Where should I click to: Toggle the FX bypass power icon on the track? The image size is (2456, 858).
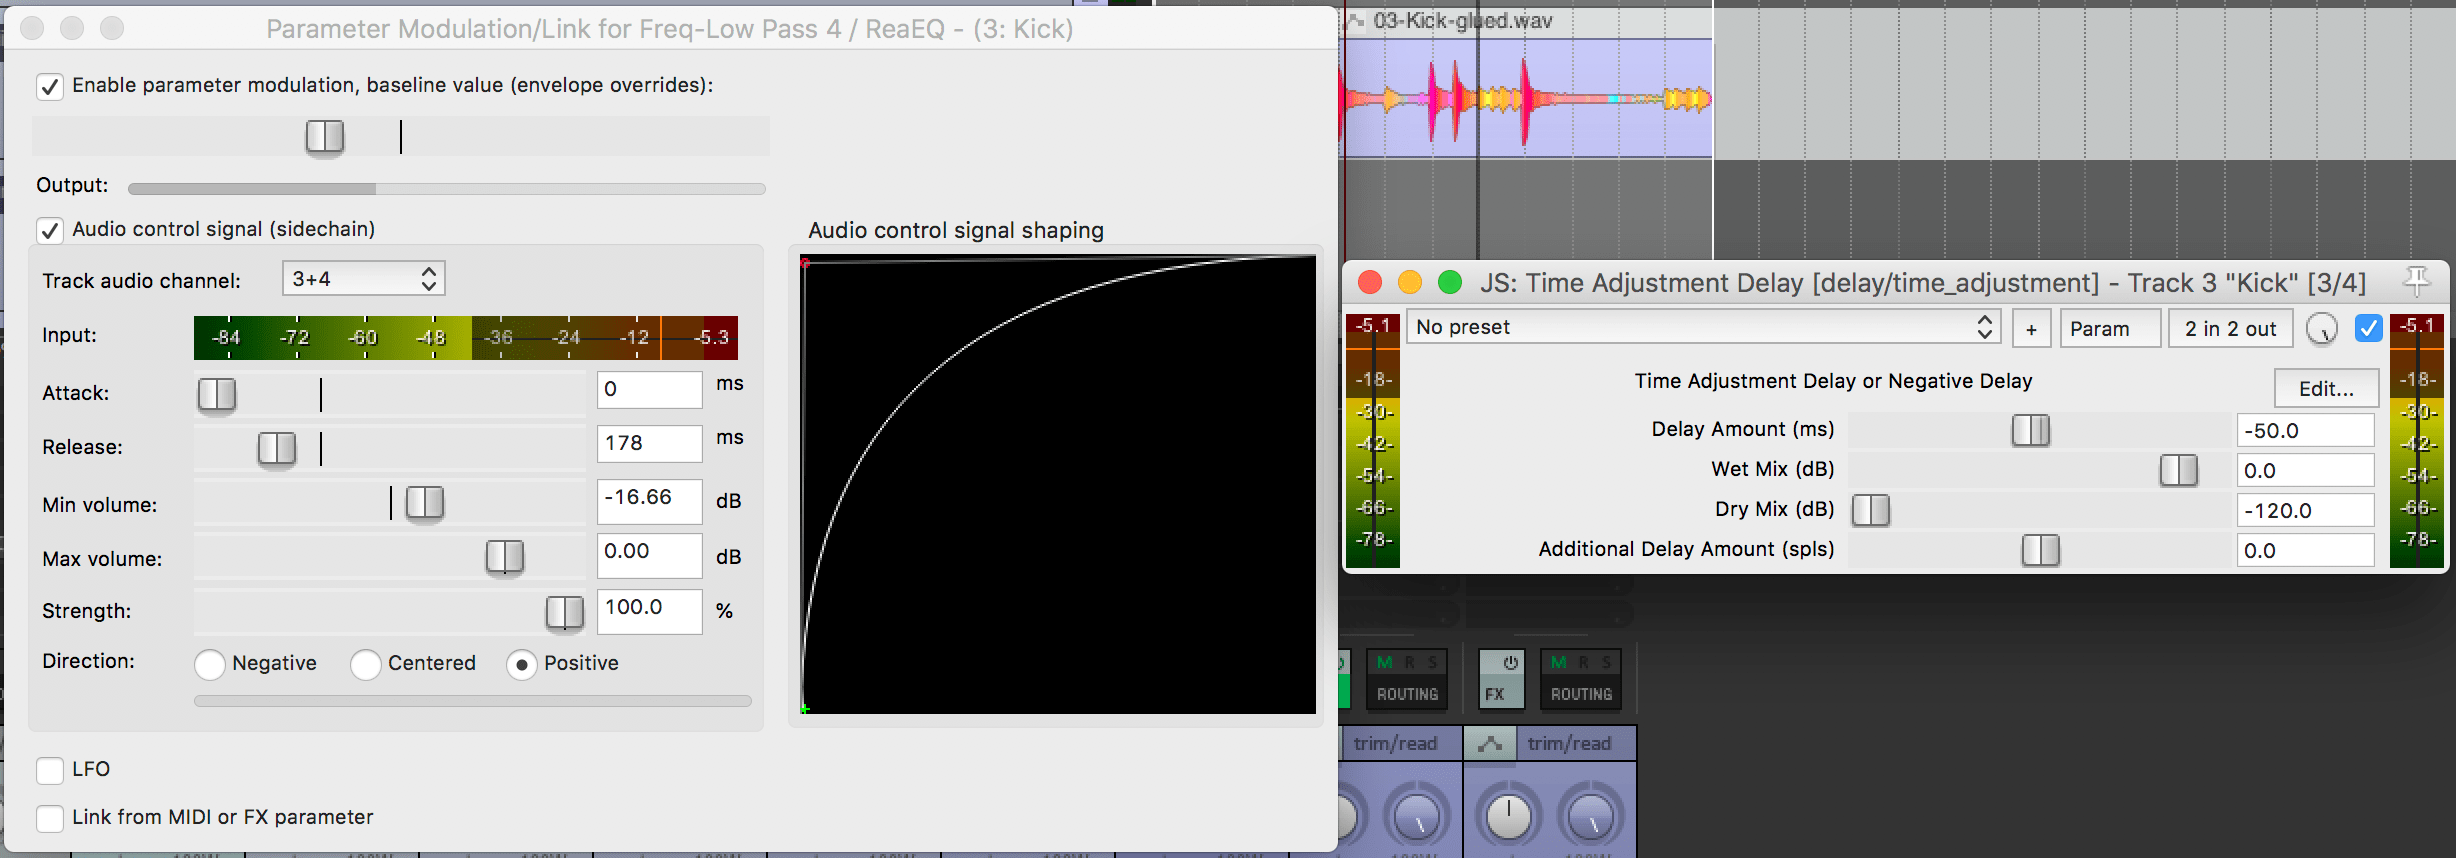(1510, 663)
